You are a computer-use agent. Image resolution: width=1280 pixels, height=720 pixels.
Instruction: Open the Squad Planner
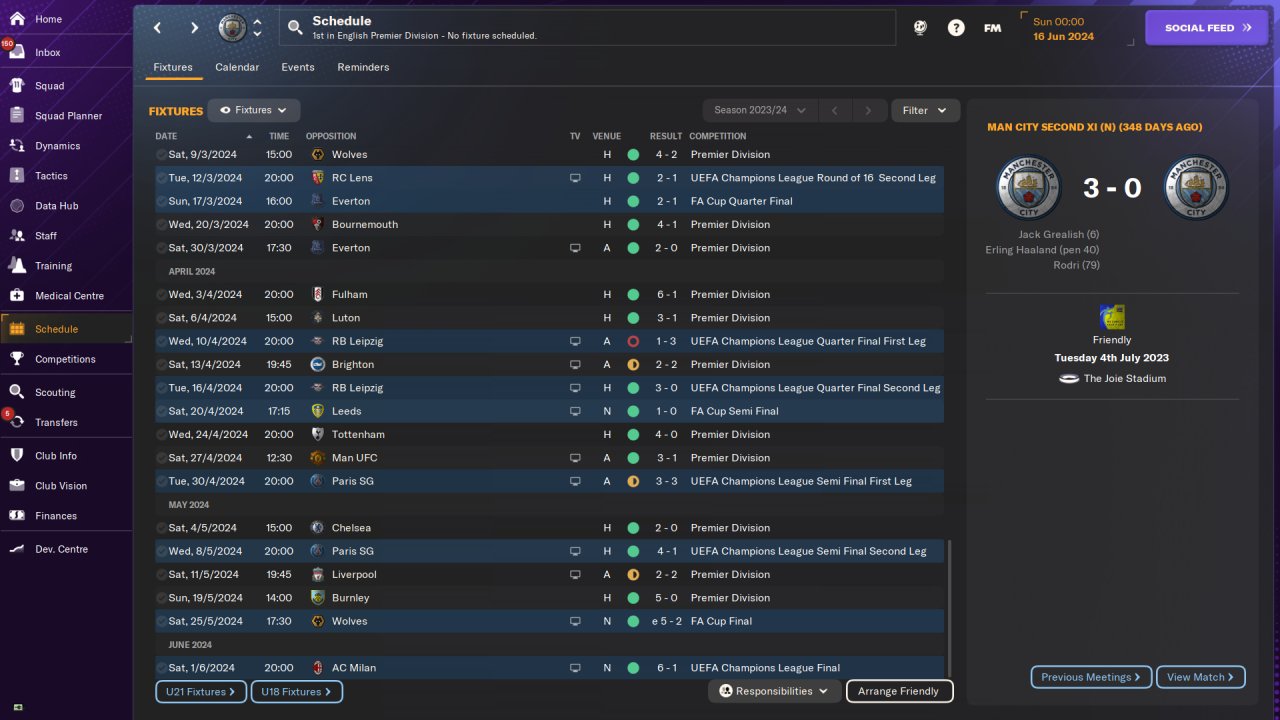click(68, 116)
